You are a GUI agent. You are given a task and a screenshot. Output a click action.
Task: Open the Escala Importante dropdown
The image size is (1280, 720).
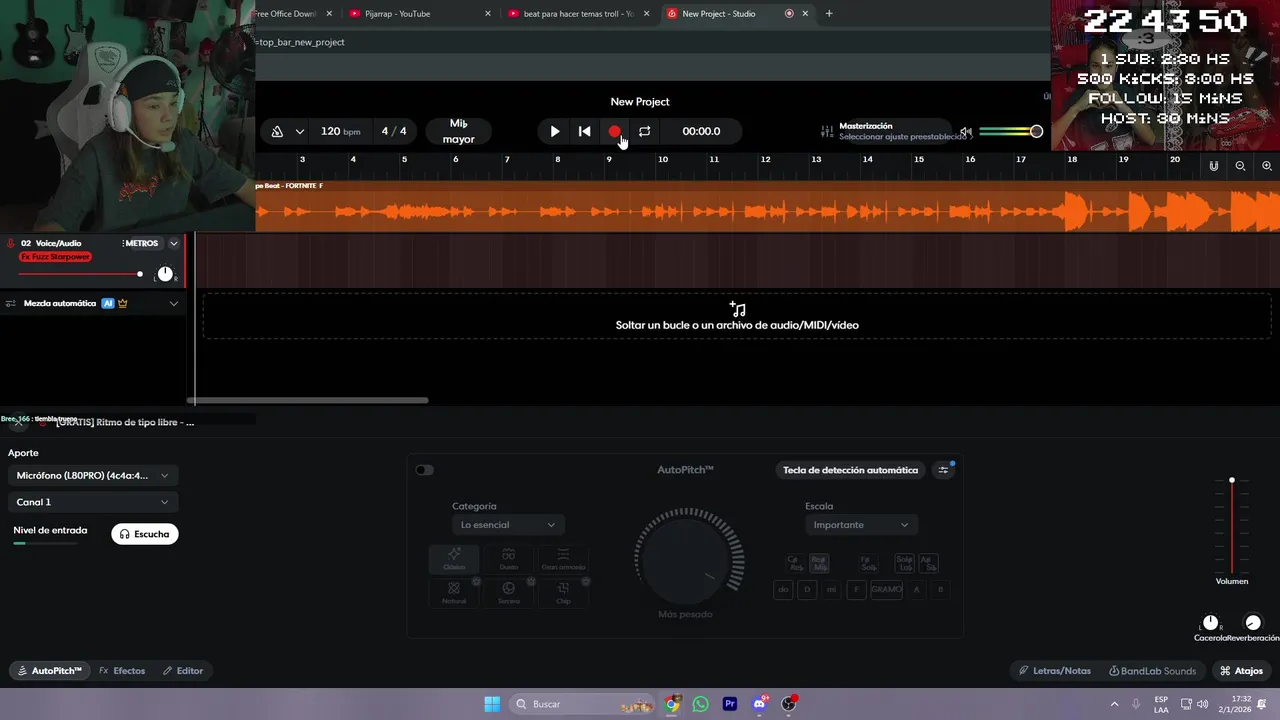coord(861,525)
